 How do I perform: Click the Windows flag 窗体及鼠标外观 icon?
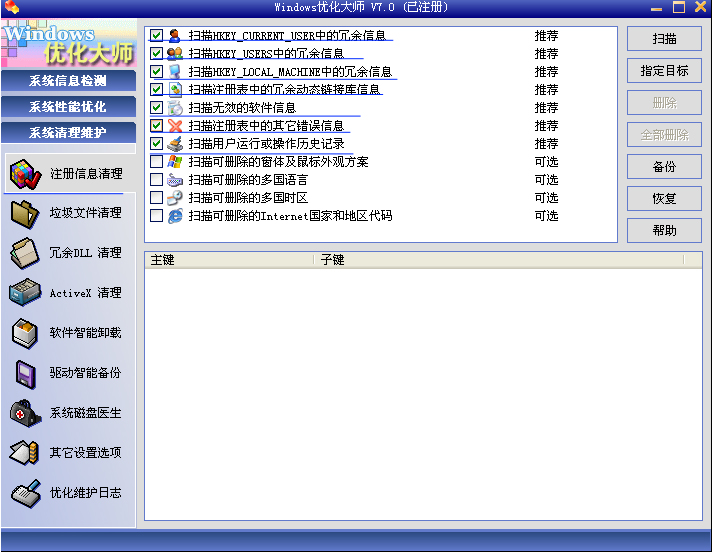pos(175,161)
